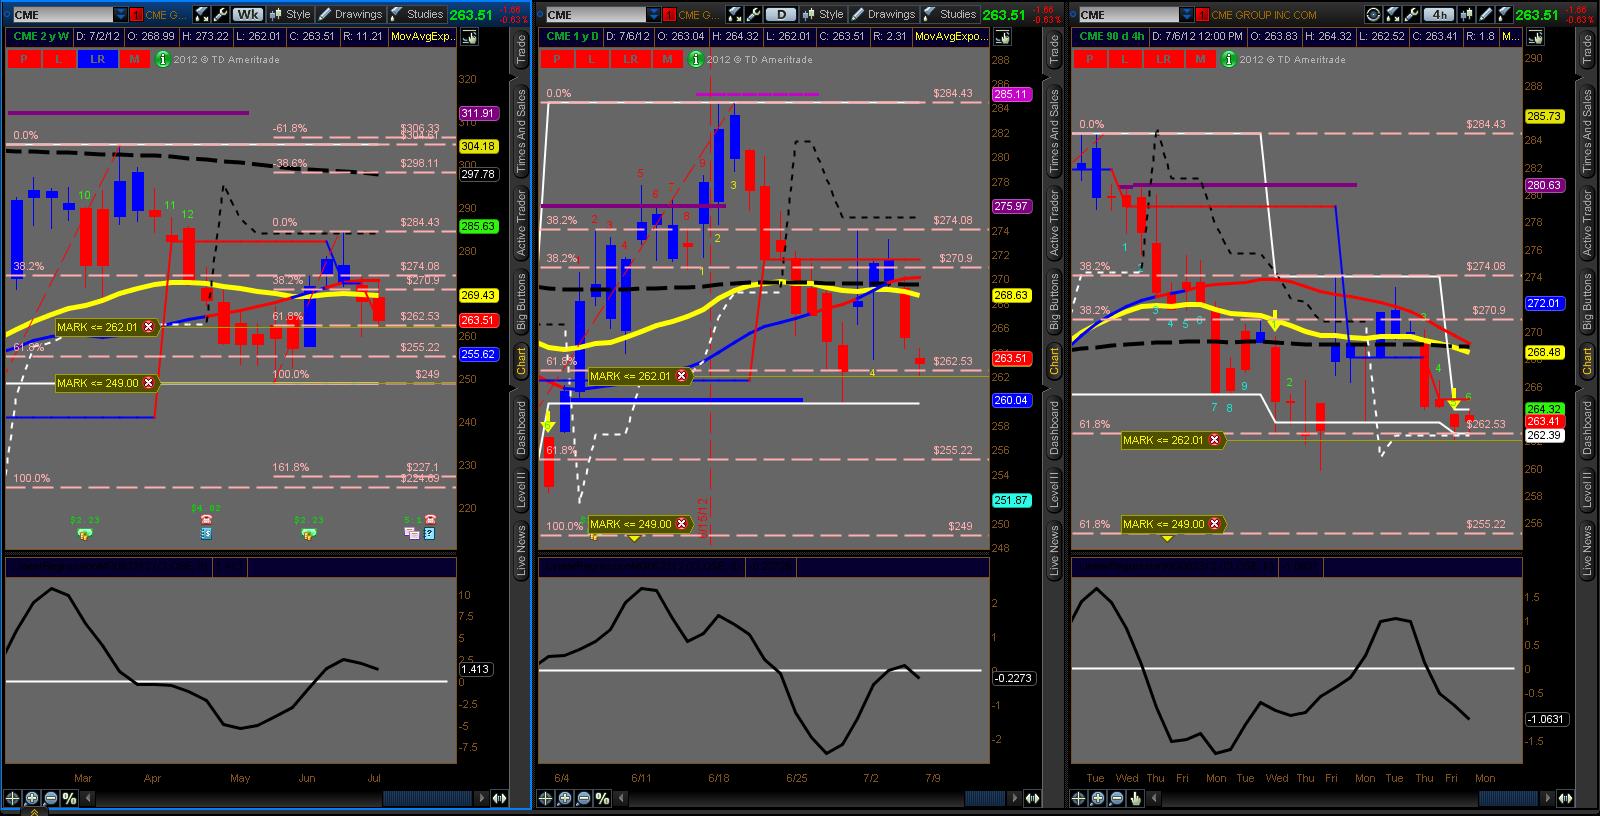This screenshot has height=816, width=1600.
Task: Click earnings notebook dollar icon in weekly chart
Action: [x=206, y=533]
